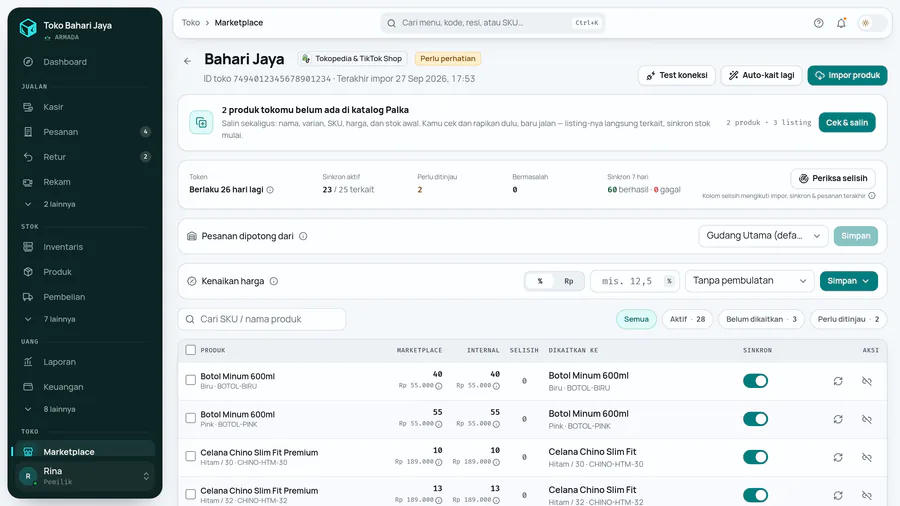Click the Impor produk button
Screen dimensions: 900x506
coord(847,75)
